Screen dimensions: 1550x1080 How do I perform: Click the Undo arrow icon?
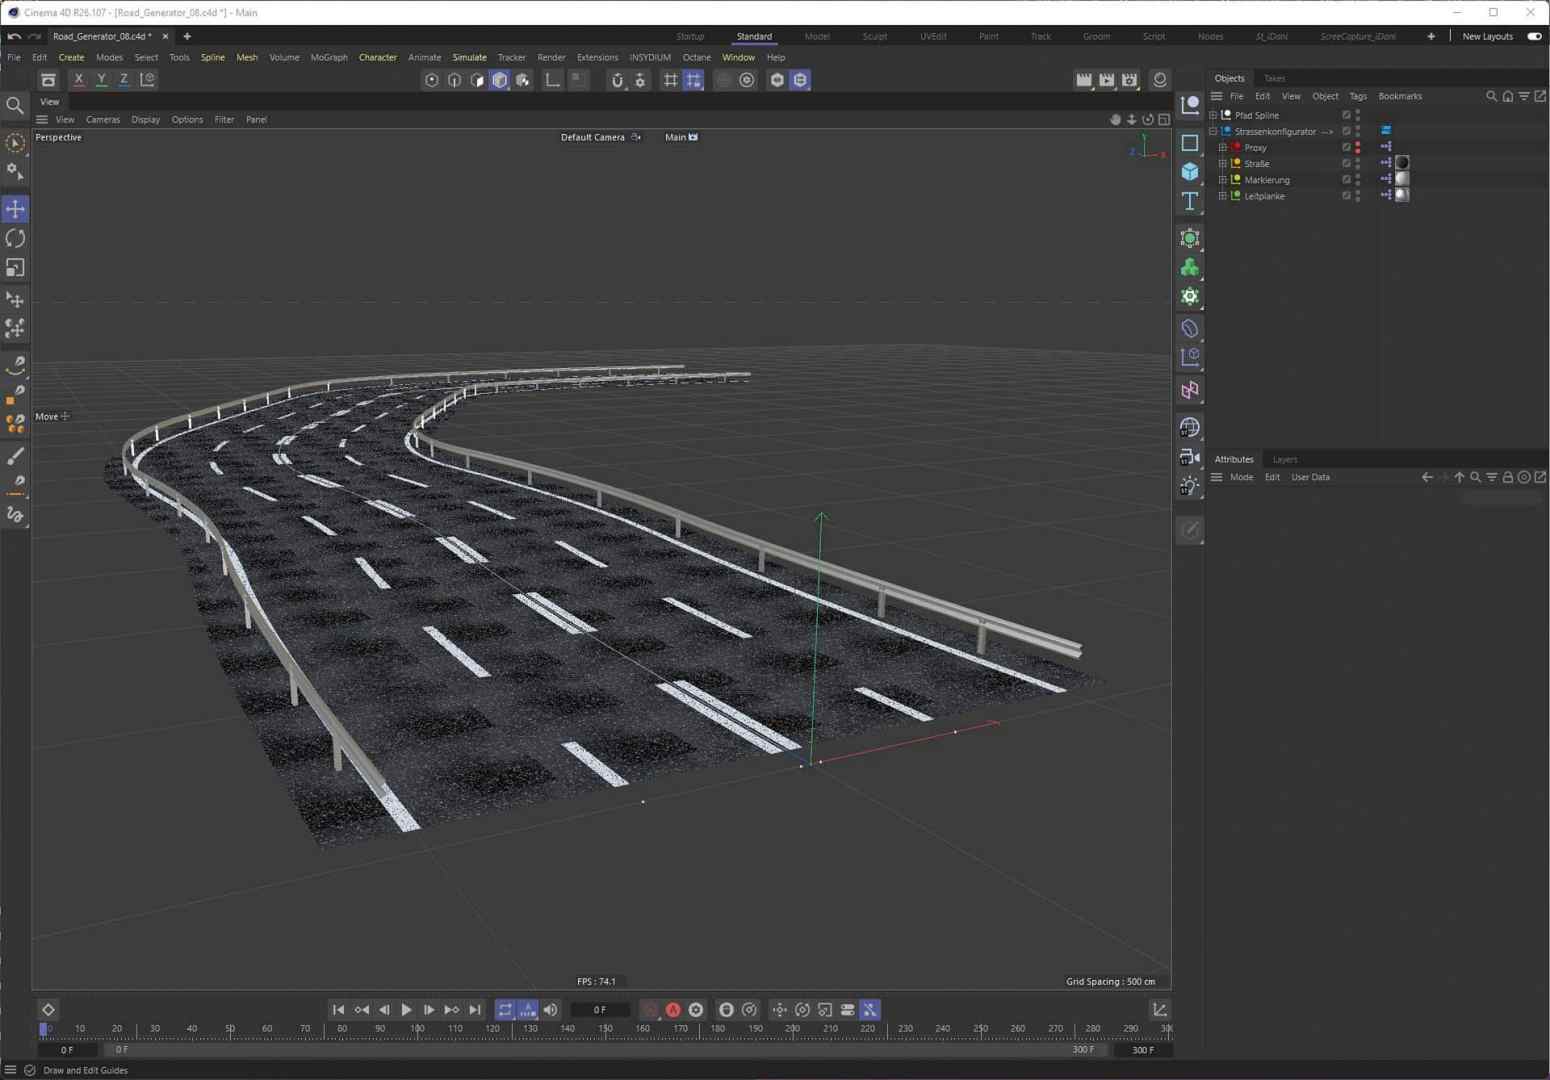(13, 36)
